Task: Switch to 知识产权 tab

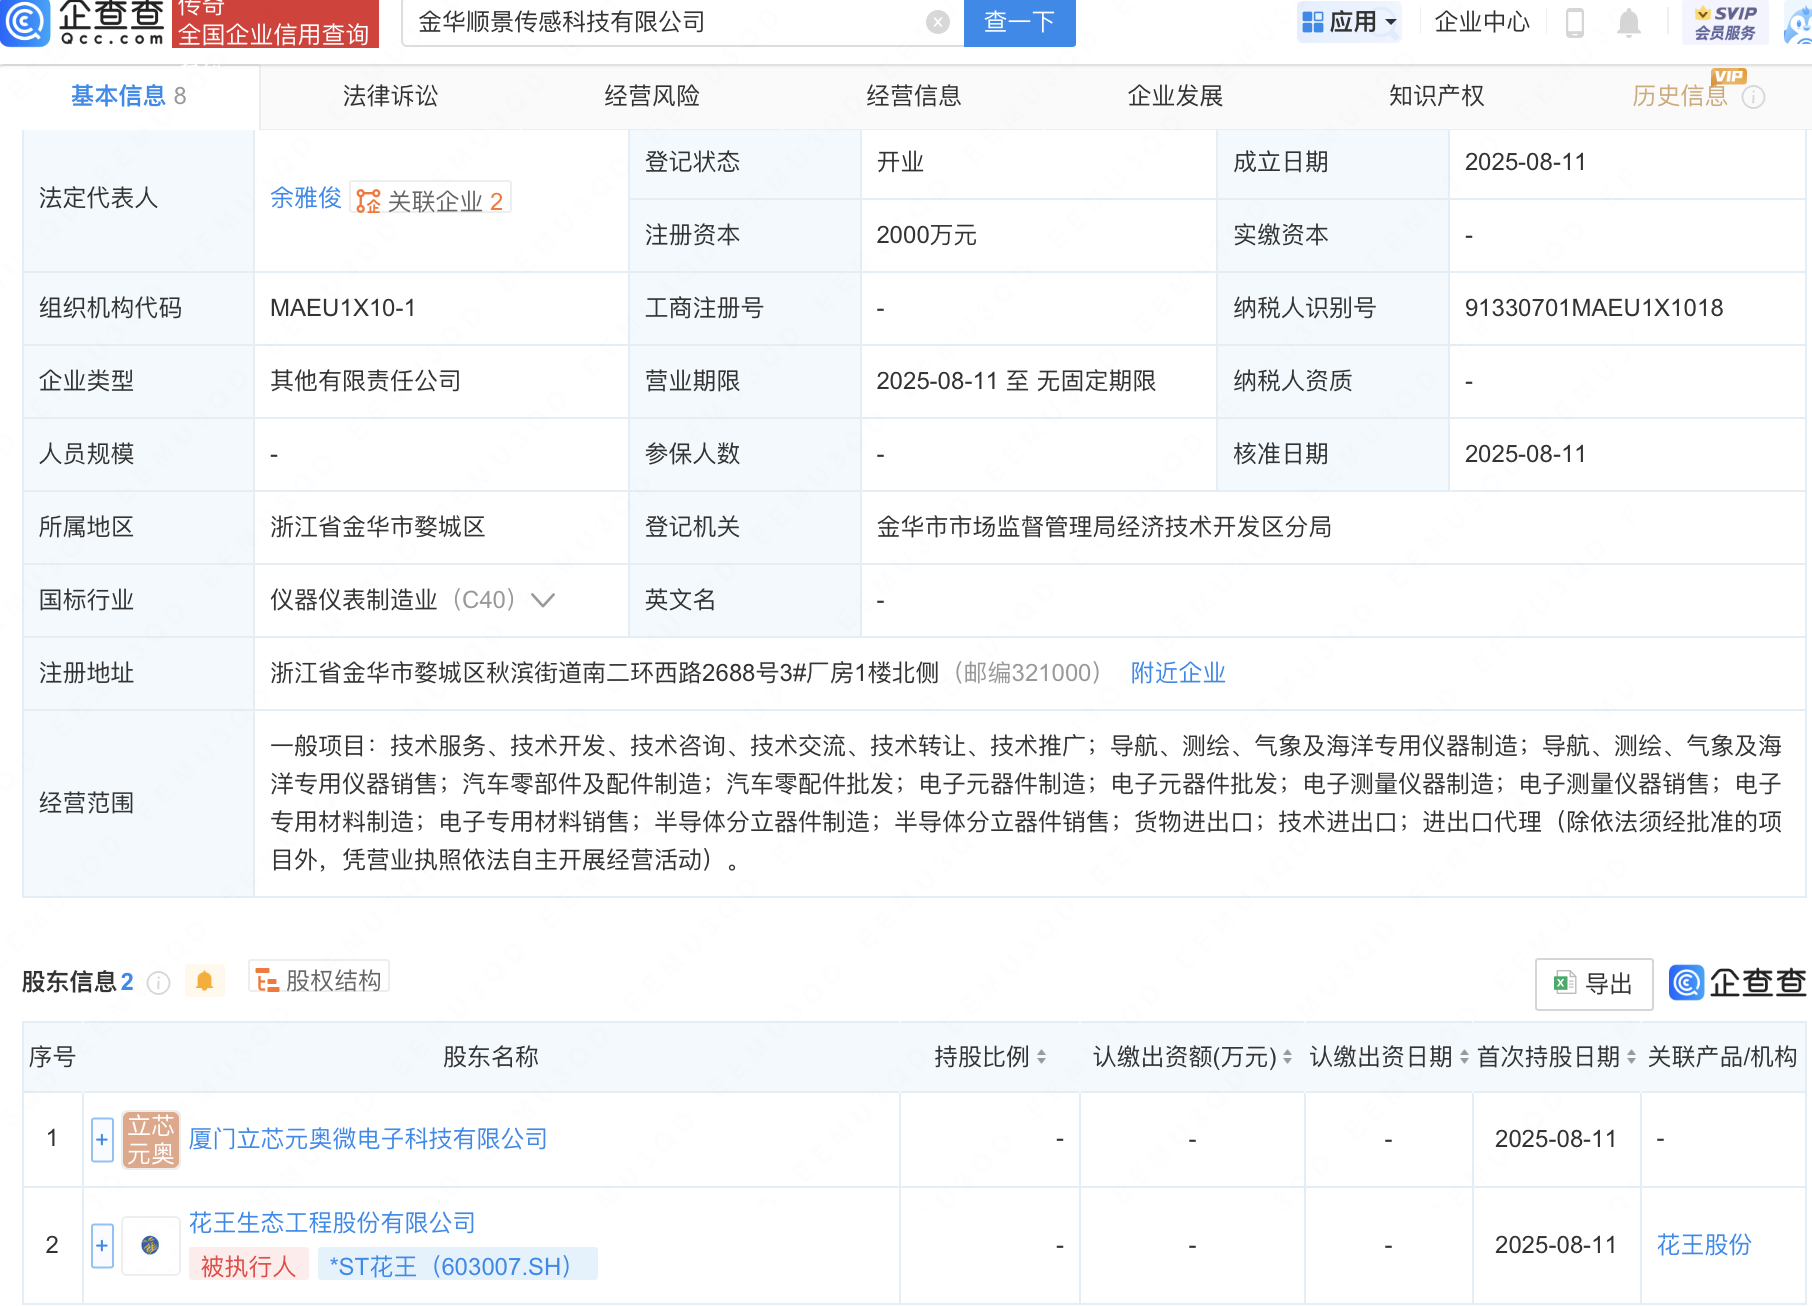Action: 1436,96
